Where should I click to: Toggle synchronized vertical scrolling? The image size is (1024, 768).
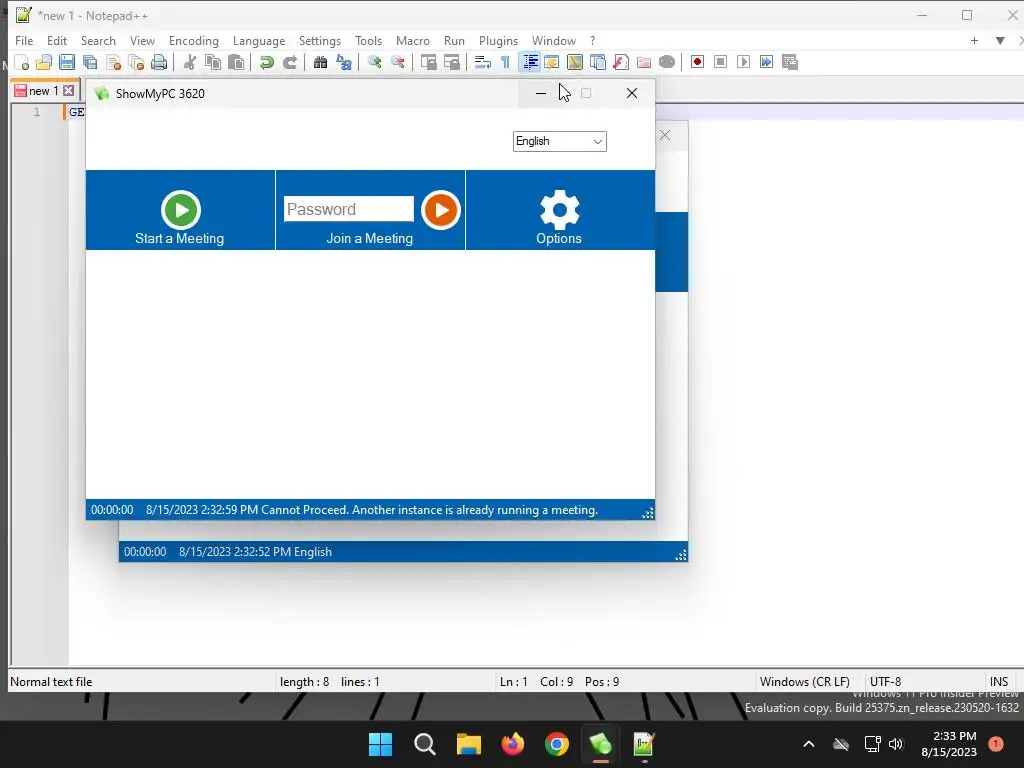pyautogui.click(x=428, y=63)
